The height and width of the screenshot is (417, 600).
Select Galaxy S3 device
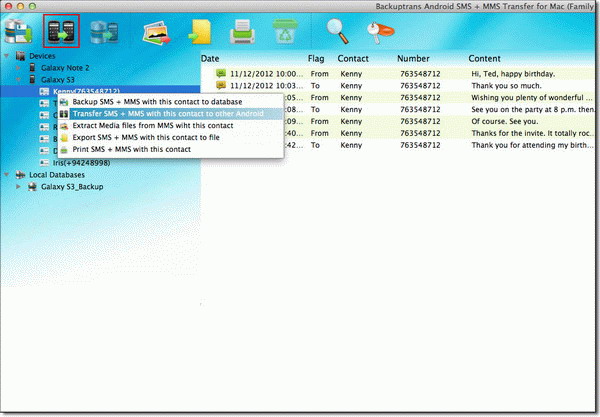(58, 80)
